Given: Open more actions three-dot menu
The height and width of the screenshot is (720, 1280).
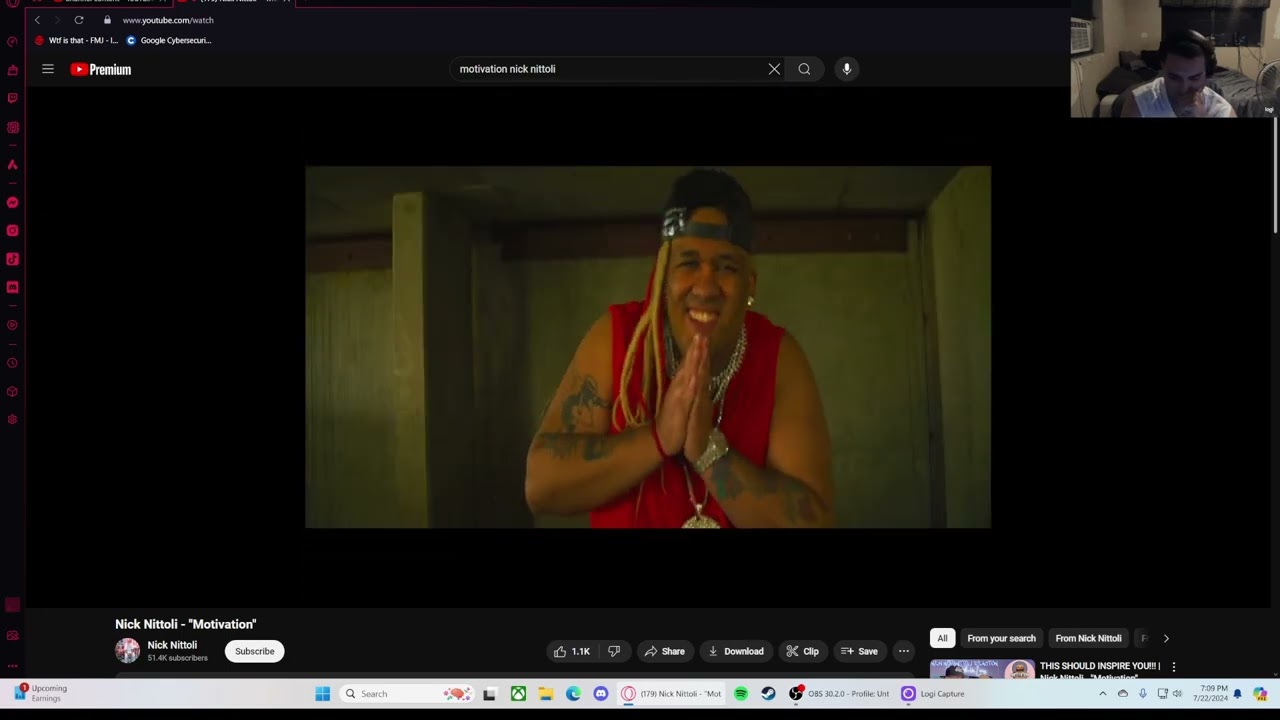Looking at the screenshot, I should pyautogui.click(x=903, y=651).
